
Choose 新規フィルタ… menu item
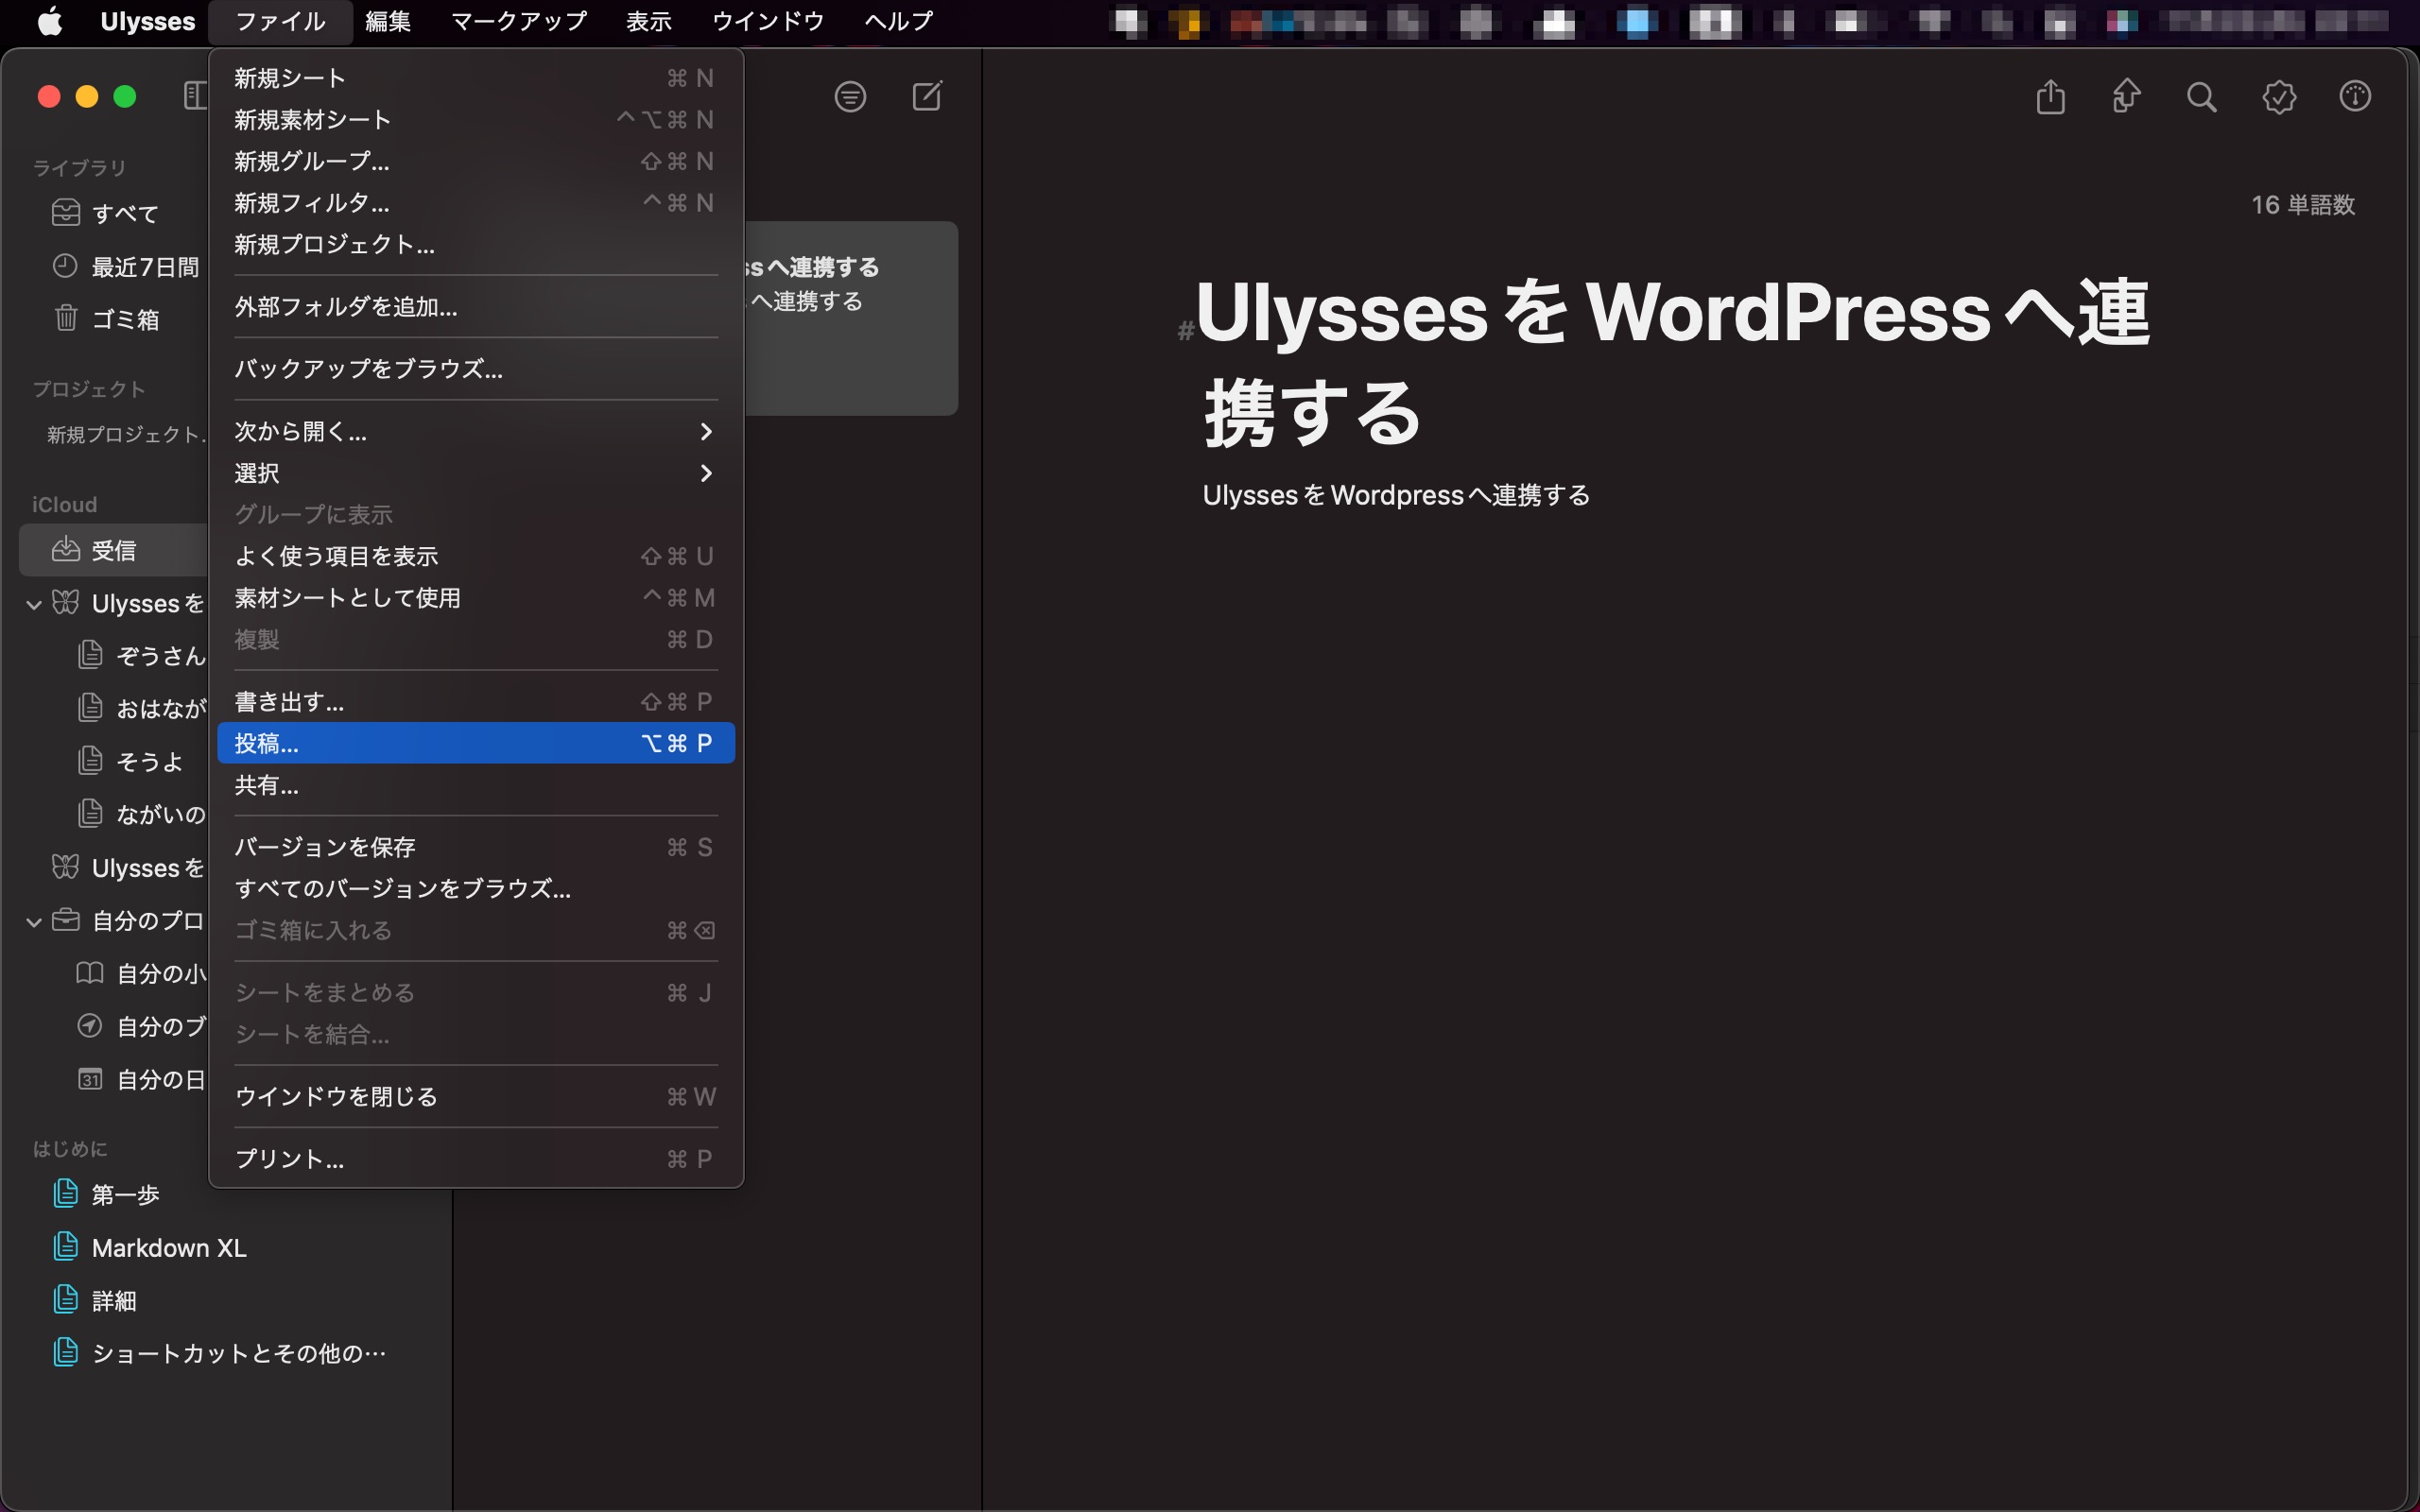pos(476,203)
